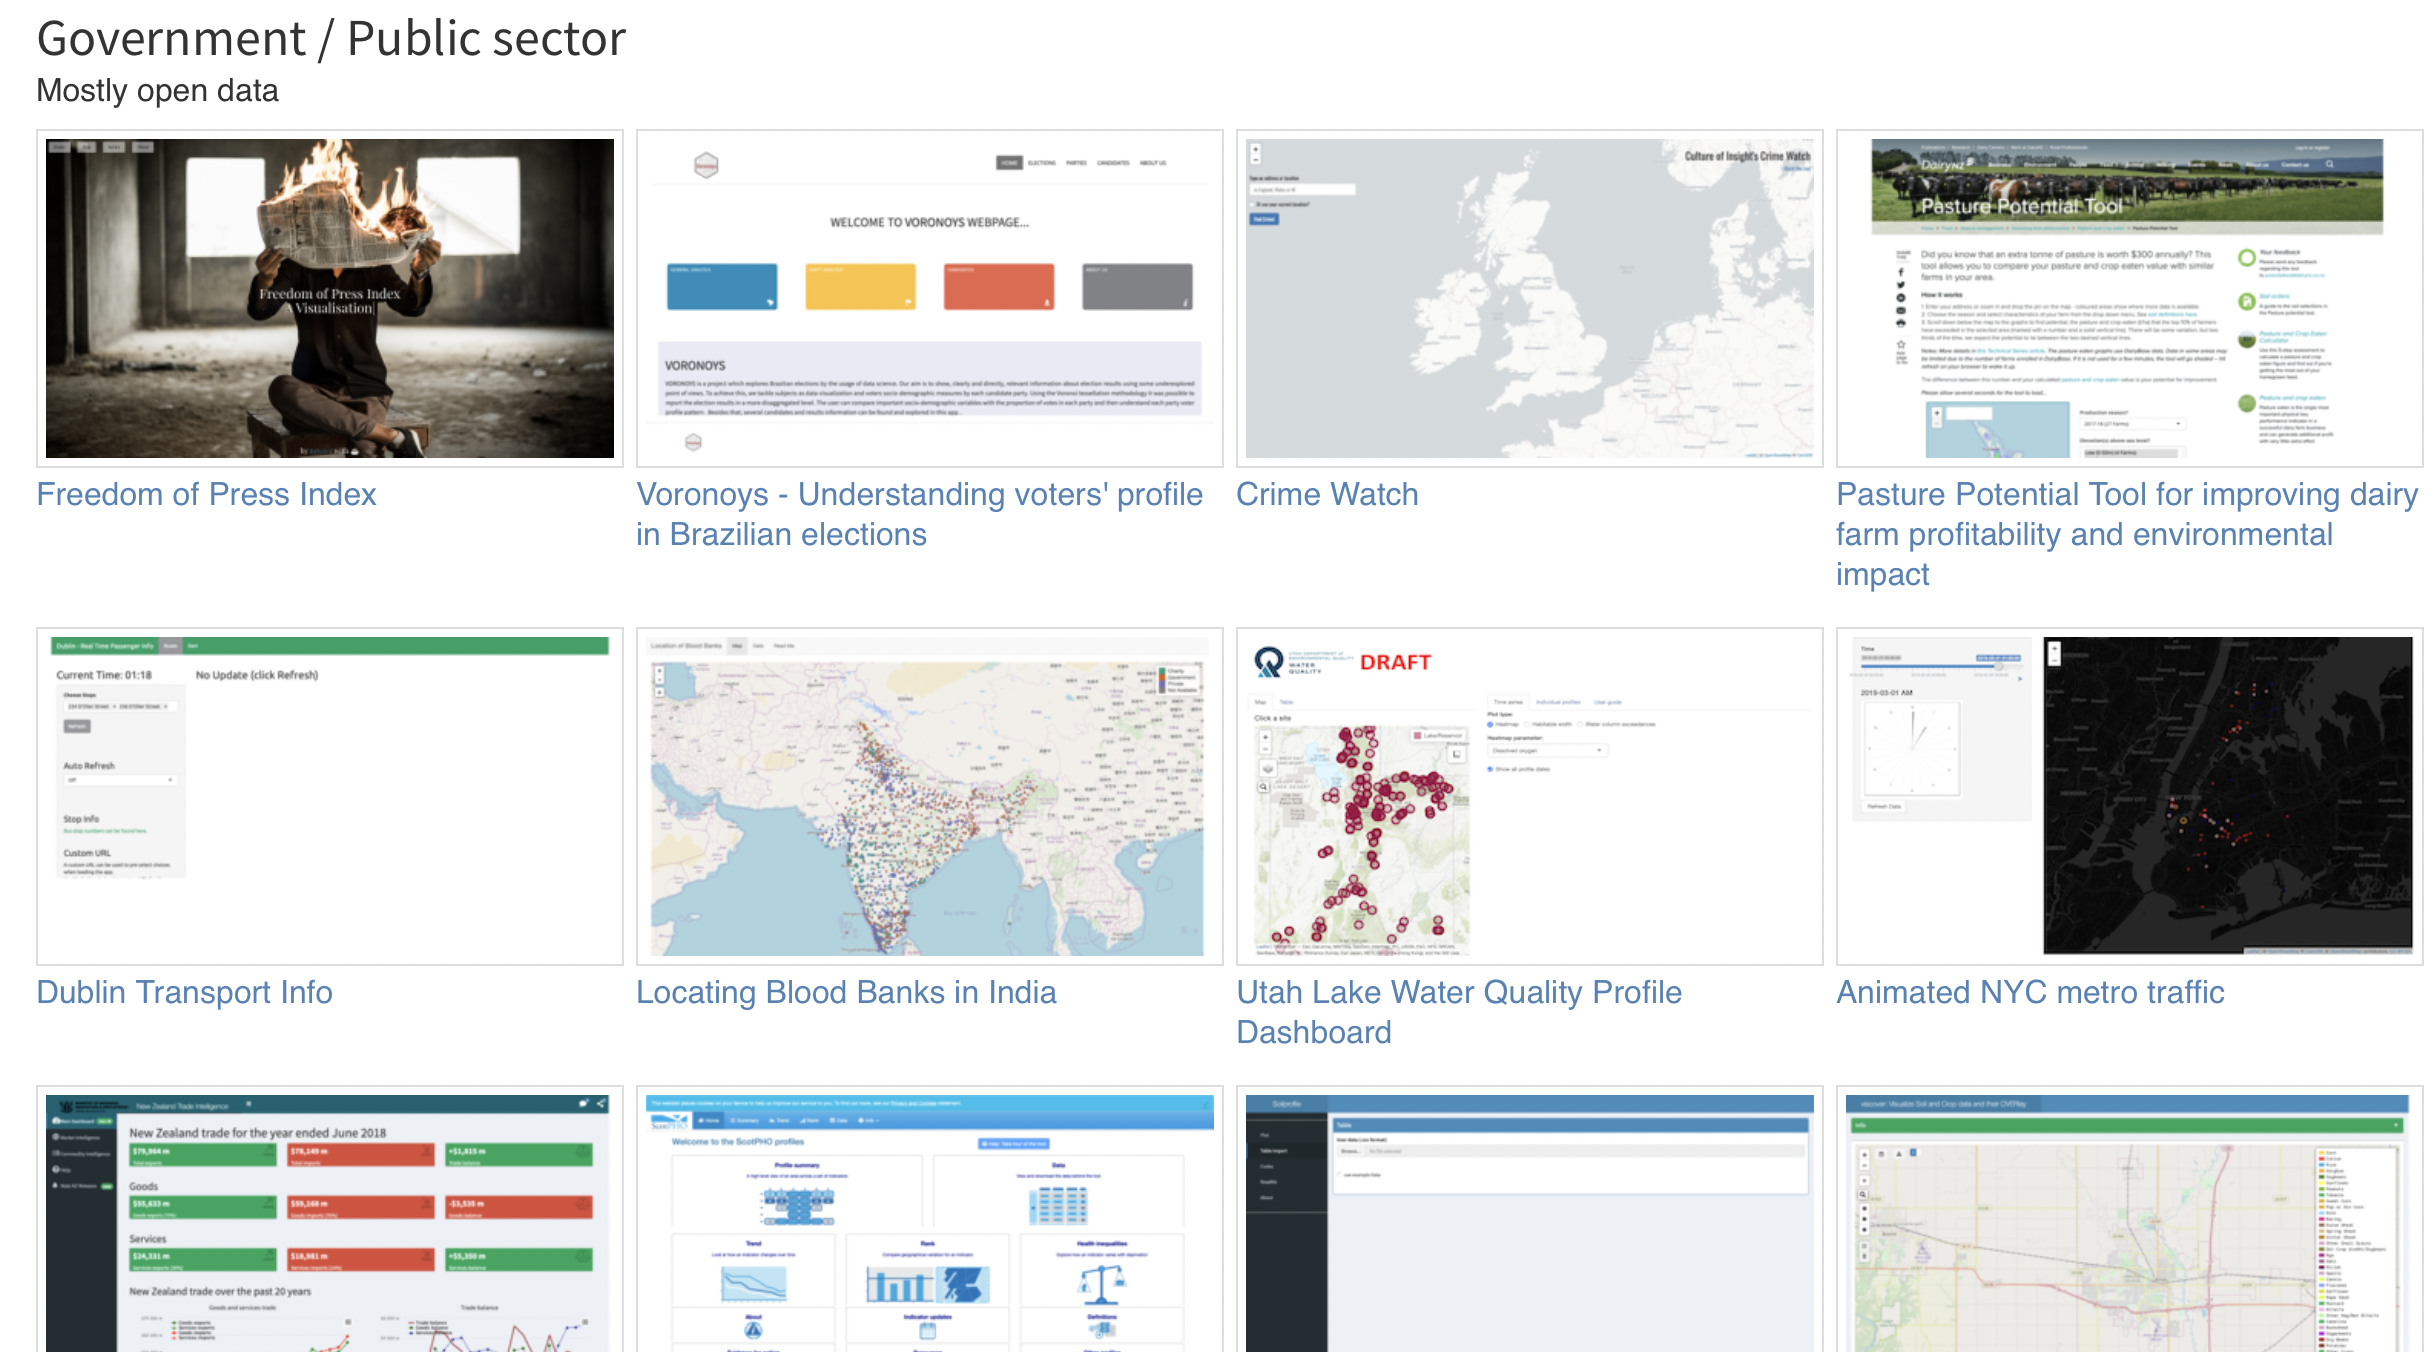The image size is (2428, 1352).
Task: Open the Voronoys Brazilian elections link
Action: (x=919, y=514)
